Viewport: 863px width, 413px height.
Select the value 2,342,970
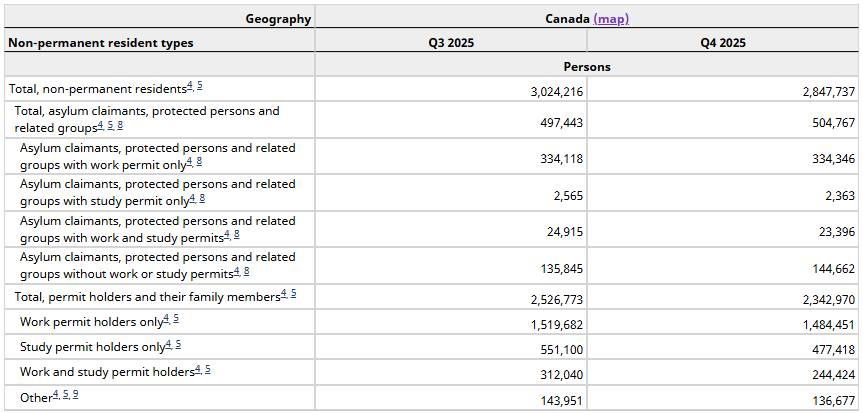(x=829, y=300)
